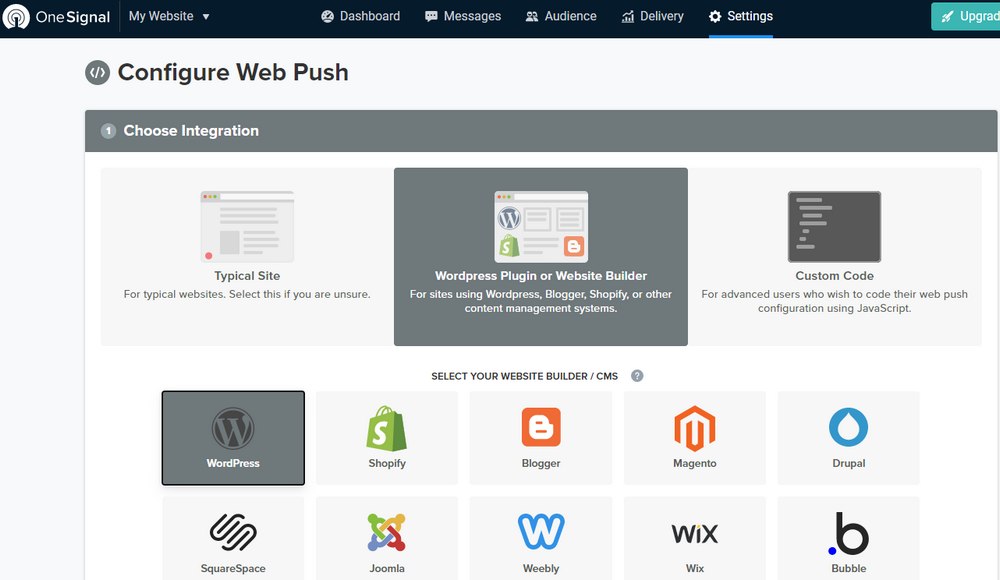Image resolution: width=1000 pixels, height=580 pixels.
Task: Select the Settings tab
Action: tap(740, 17)
